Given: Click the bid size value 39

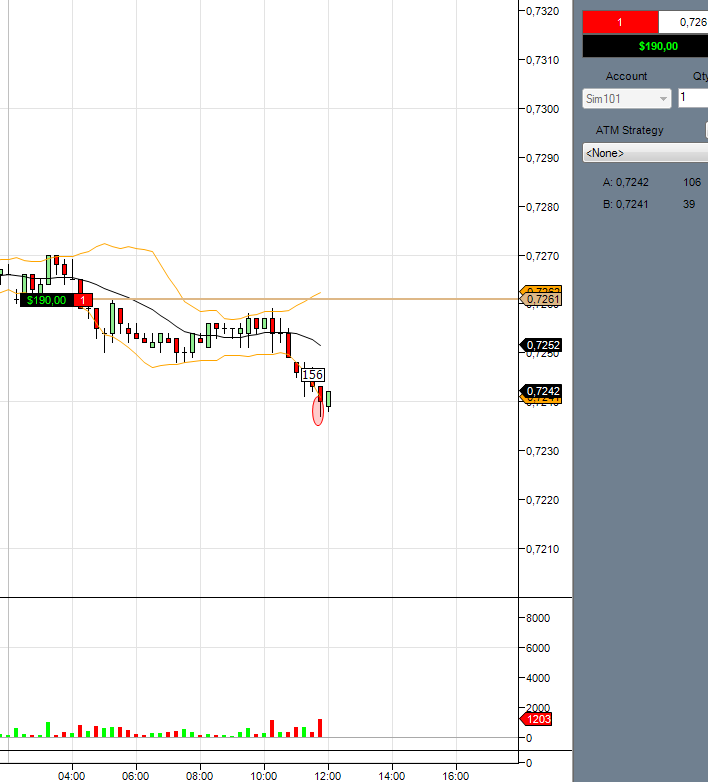Looking at the screenshot, I should pyautogui.click(x=689, y=204).
